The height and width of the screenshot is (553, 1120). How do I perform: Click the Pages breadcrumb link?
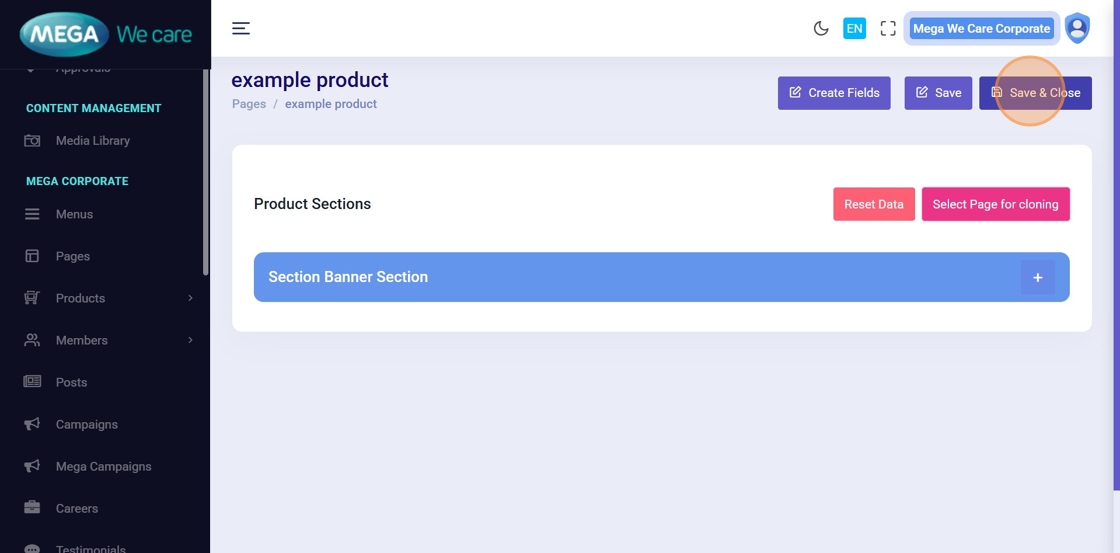point(249,104)
